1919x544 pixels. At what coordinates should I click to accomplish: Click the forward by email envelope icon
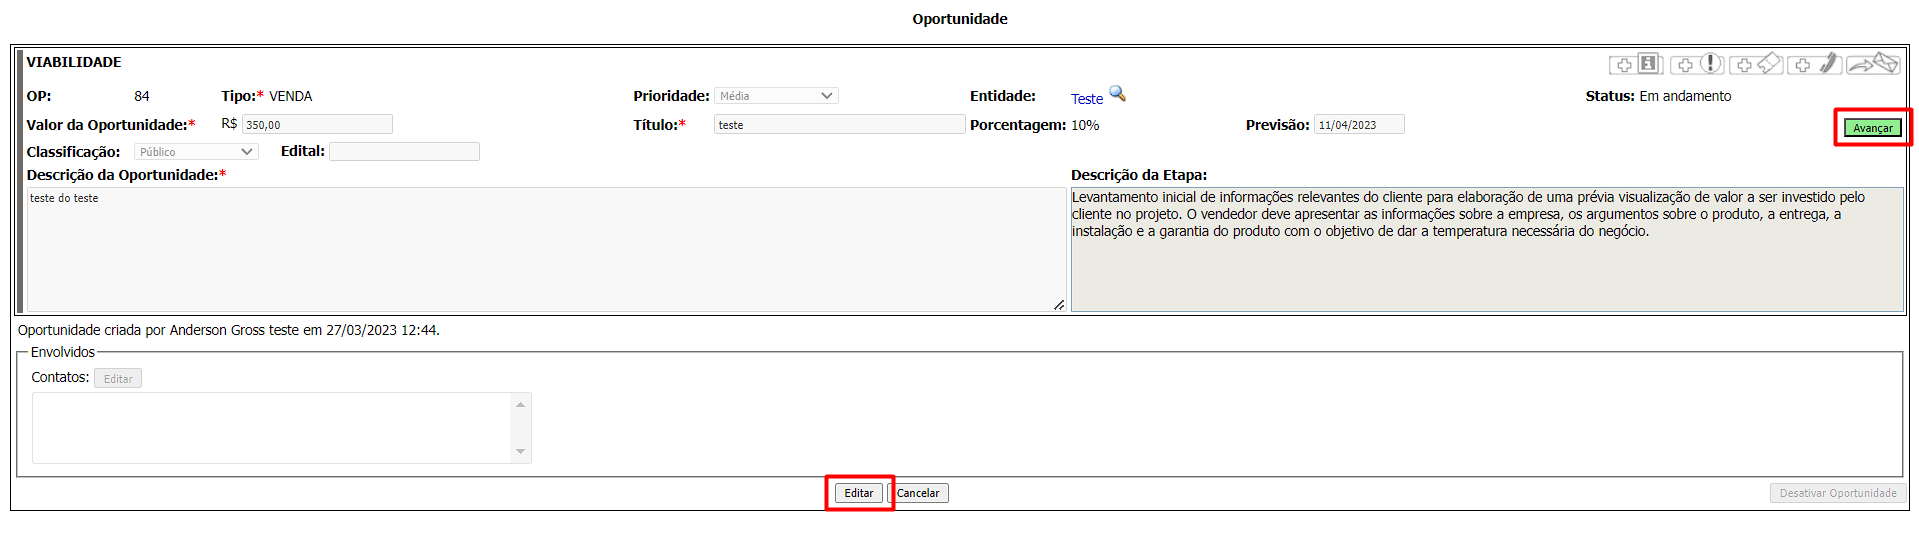pyautogui.click(x=1872, y=64)
